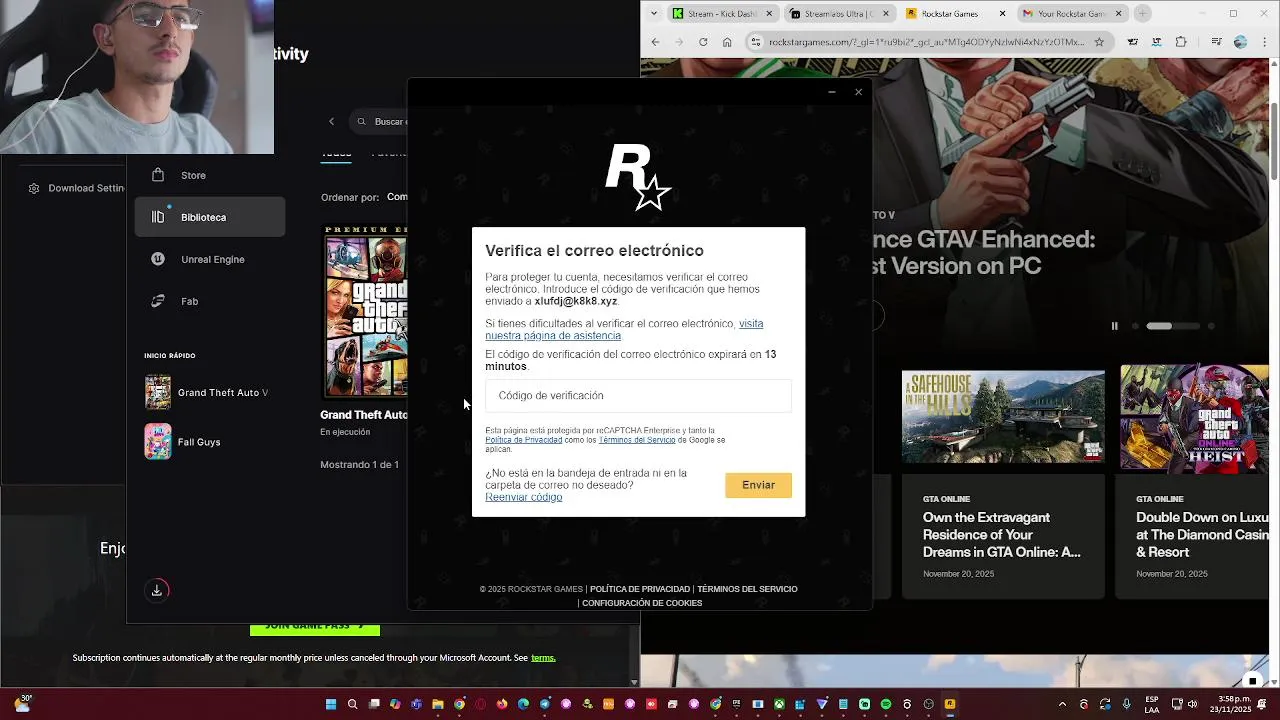Open the Windows Start menu
Viewport: 1280px width, 720px height.
pyautogui.click(x=331, y=704)
